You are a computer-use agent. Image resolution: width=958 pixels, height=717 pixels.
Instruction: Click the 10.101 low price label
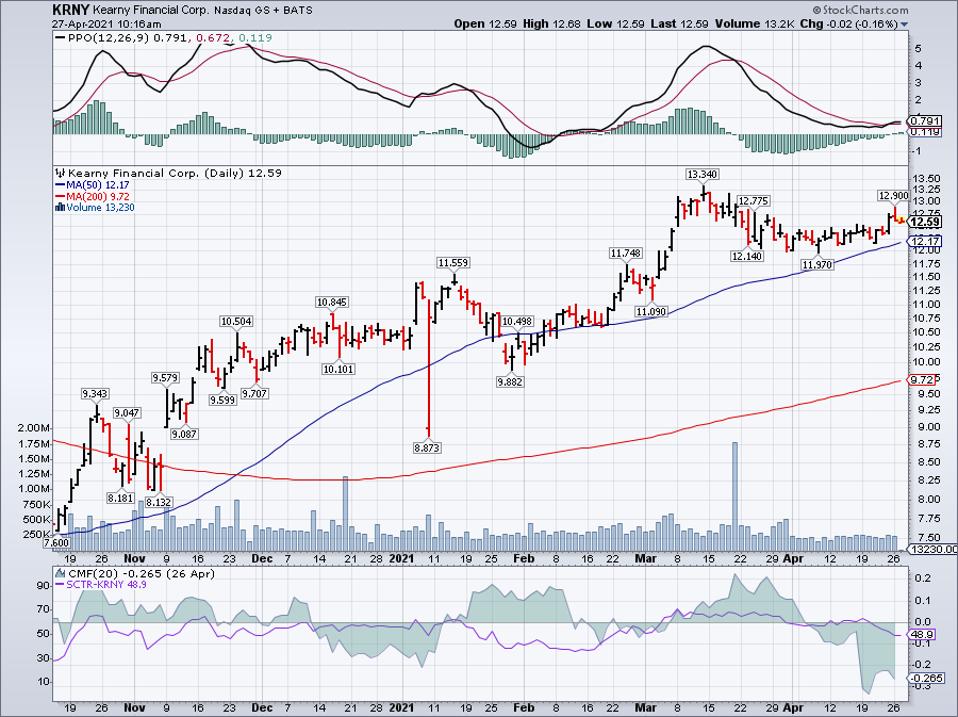point(338,369)
